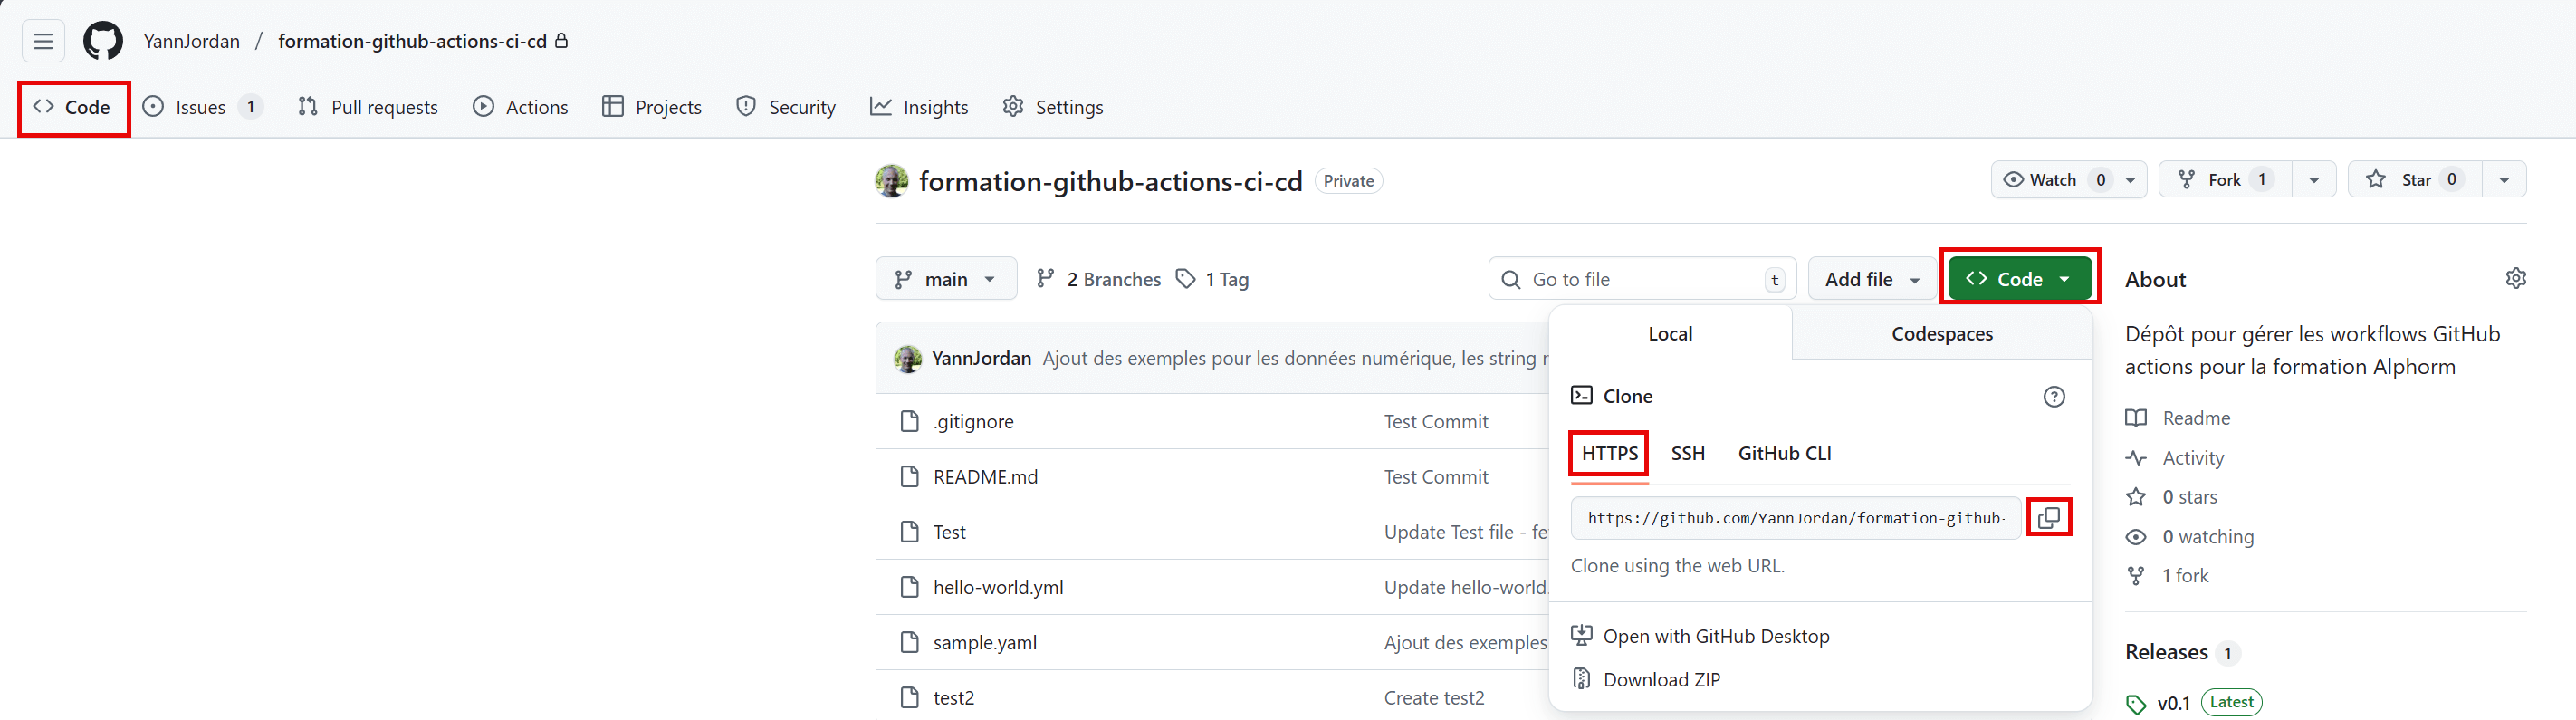
Task: Click the copy URL icon next to clone link
Action: [2049, 517]
